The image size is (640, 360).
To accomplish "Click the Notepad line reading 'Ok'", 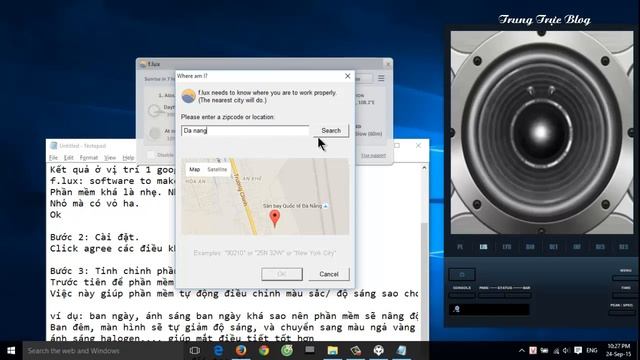I will 56,215.
